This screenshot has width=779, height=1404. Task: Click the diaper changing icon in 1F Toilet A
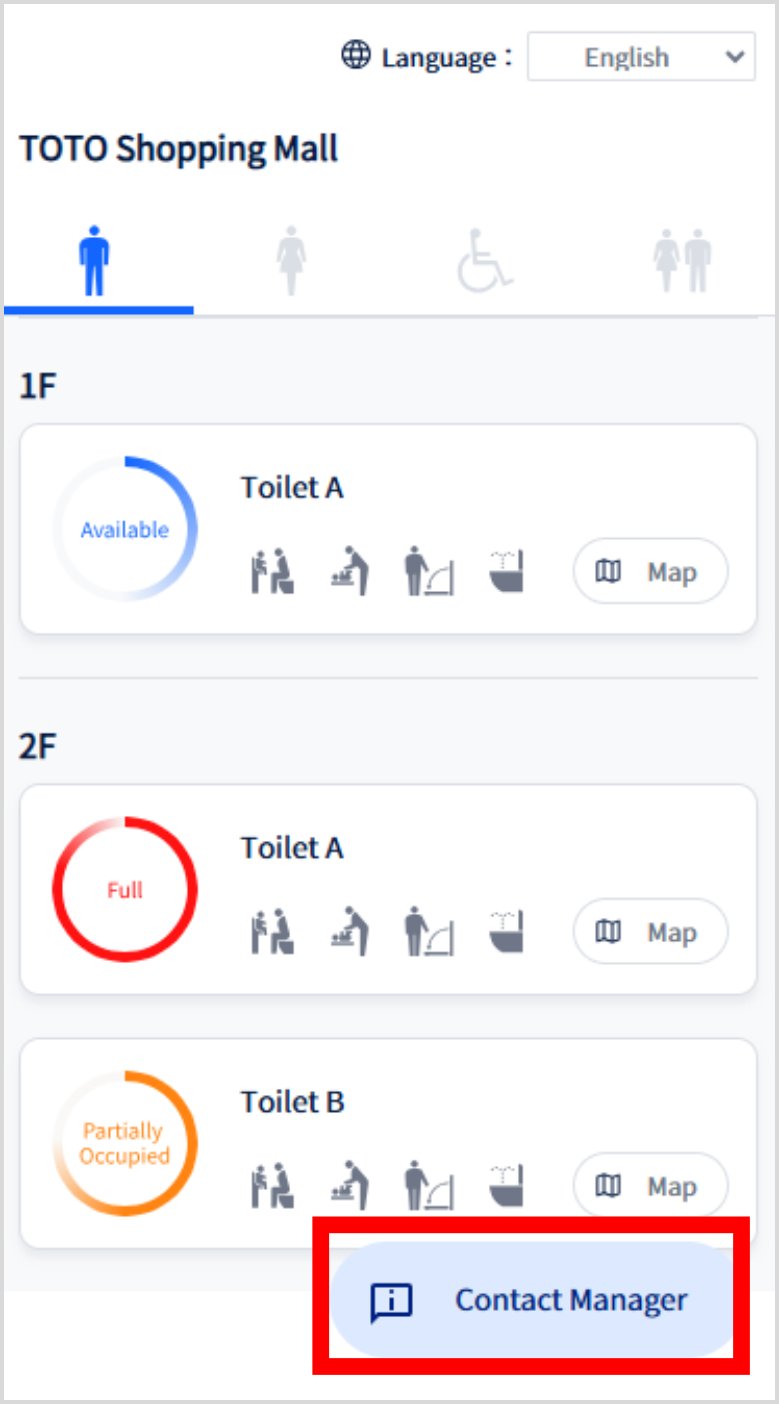[350, 572]
